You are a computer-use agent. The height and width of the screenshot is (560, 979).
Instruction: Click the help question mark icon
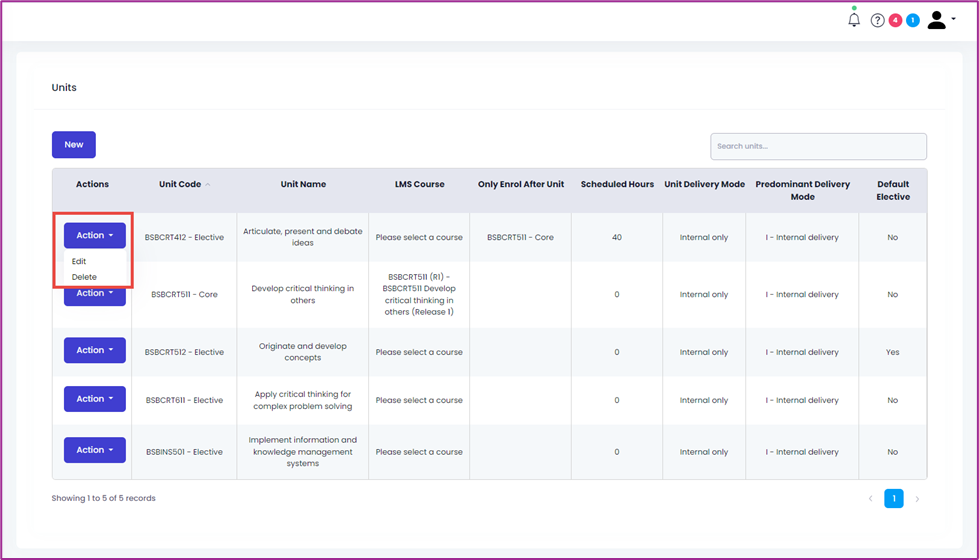877,21
